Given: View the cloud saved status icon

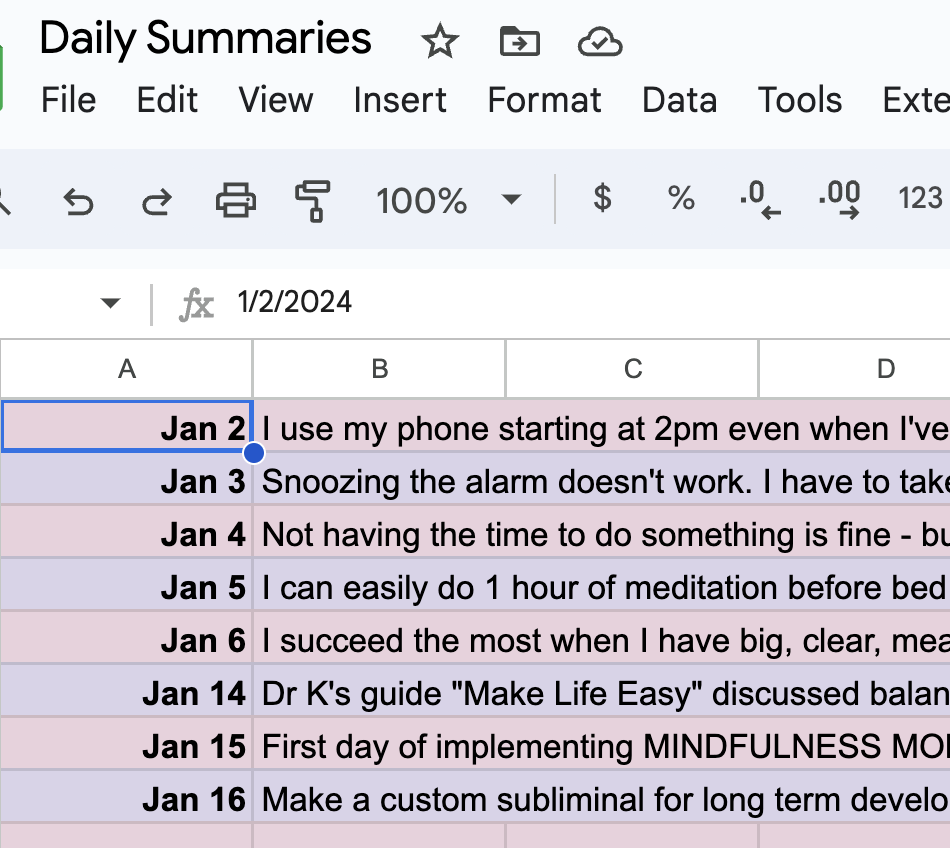Looking at the screenshot, I should (x=600, y=42).
